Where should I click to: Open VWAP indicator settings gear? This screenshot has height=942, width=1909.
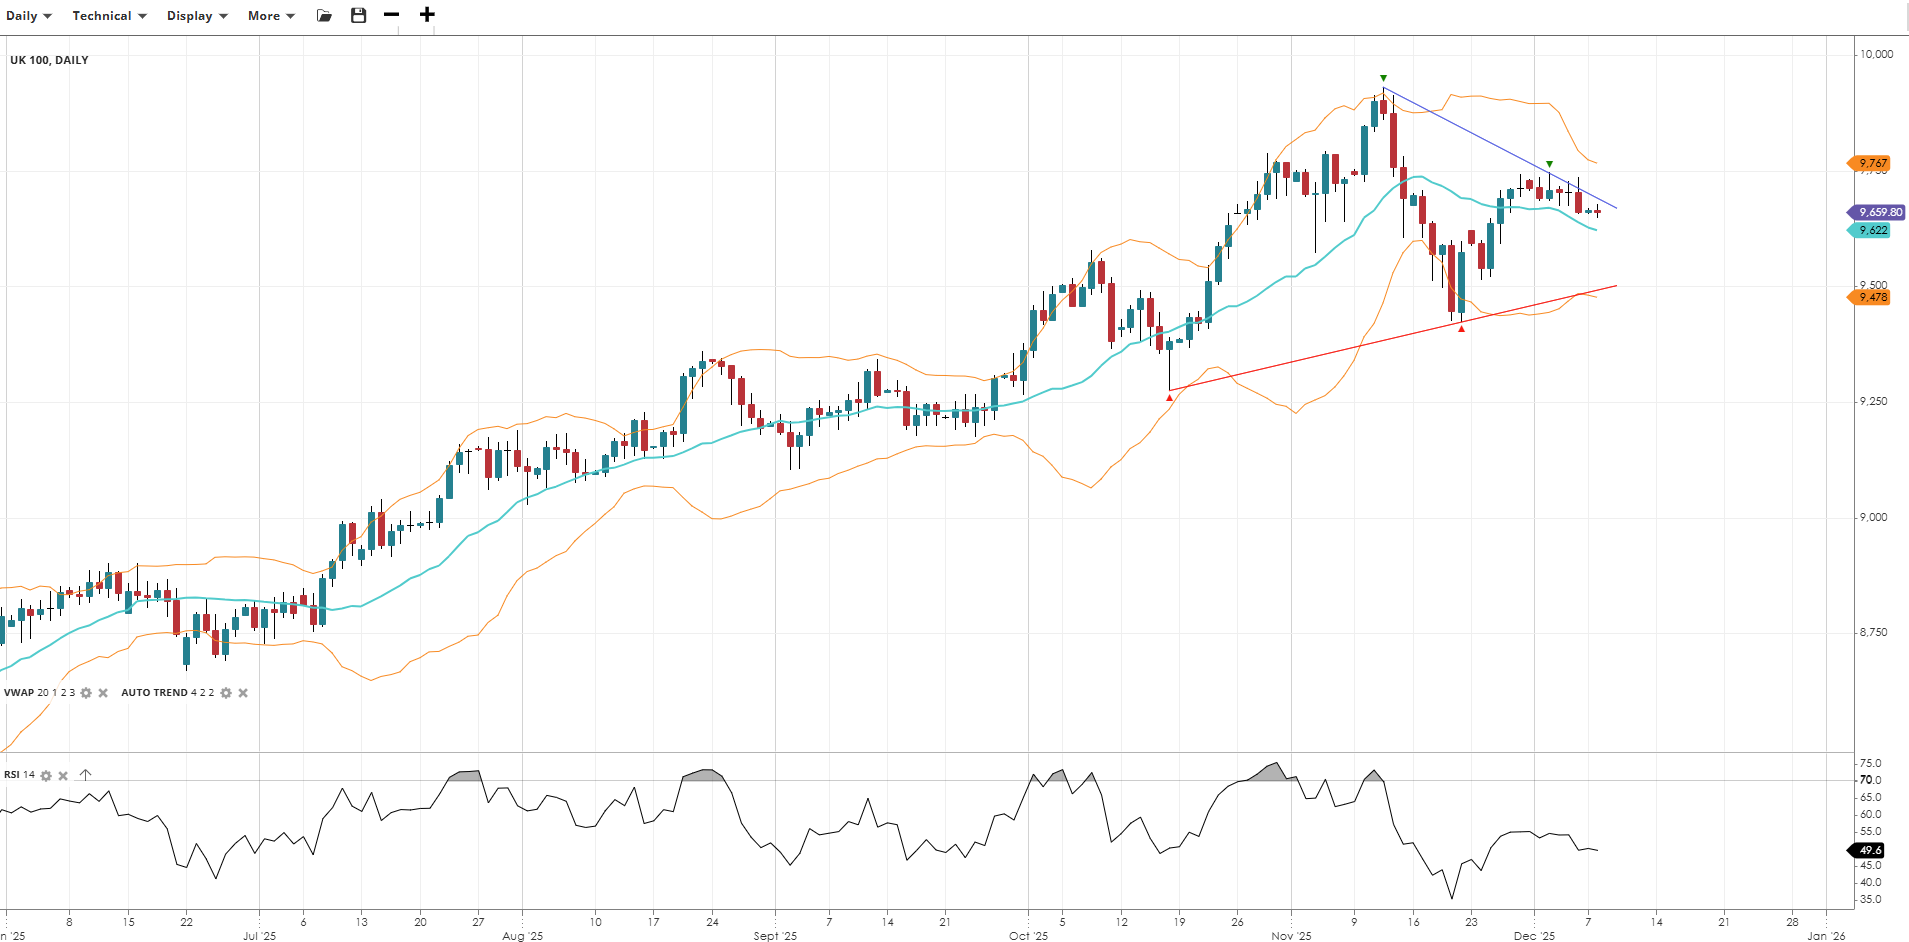[x=86, y=693]
